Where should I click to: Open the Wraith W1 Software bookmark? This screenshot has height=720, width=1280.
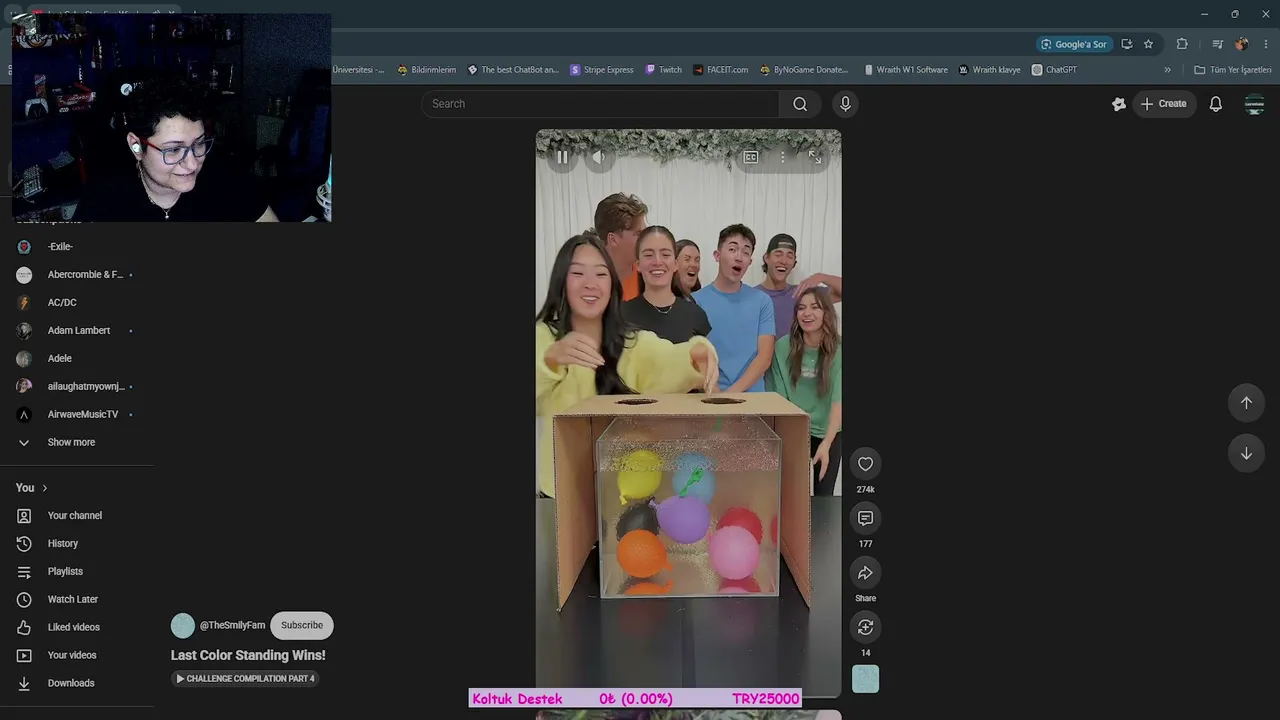(904, 70)
